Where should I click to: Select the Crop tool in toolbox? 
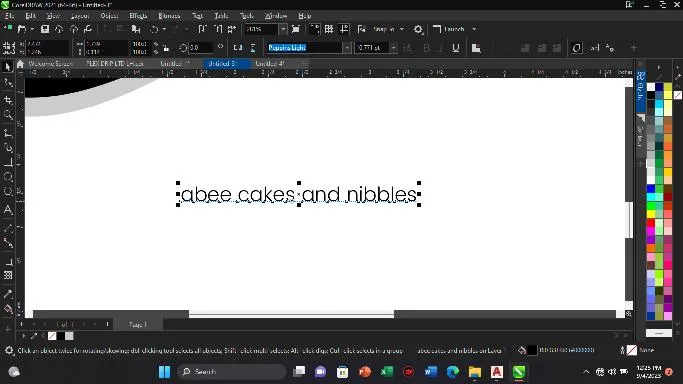coord(7,100)
